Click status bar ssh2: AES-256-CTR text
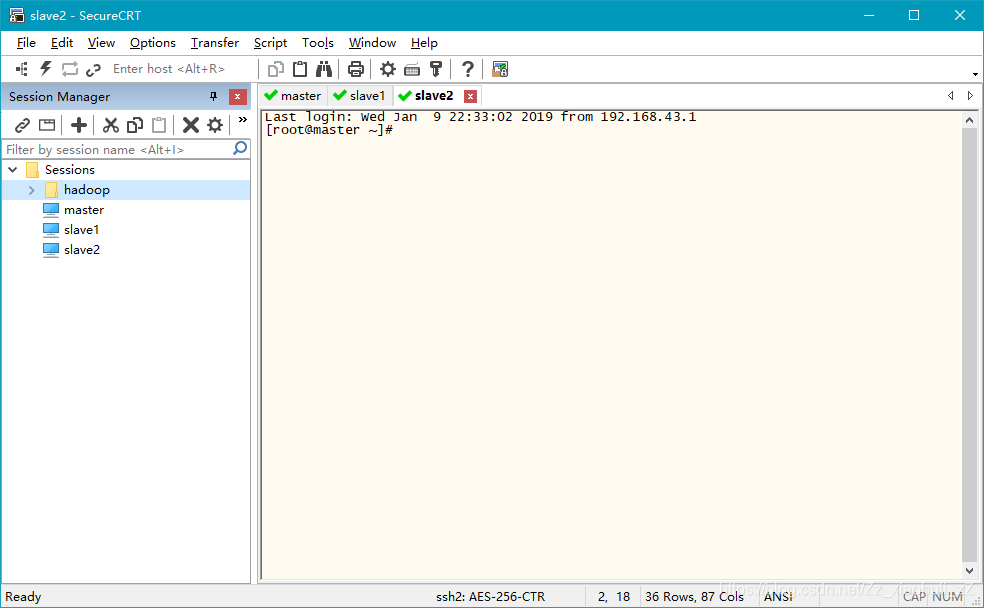This screenshot has height=608, width=984. click(x=491, y=597)
